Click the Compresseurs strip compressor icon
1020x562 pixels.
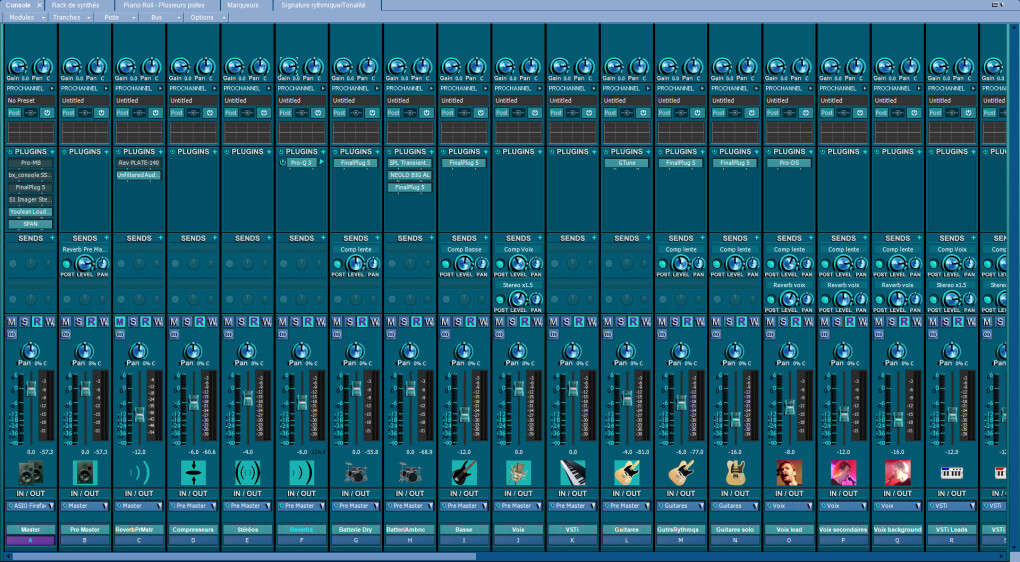[193, 473]
